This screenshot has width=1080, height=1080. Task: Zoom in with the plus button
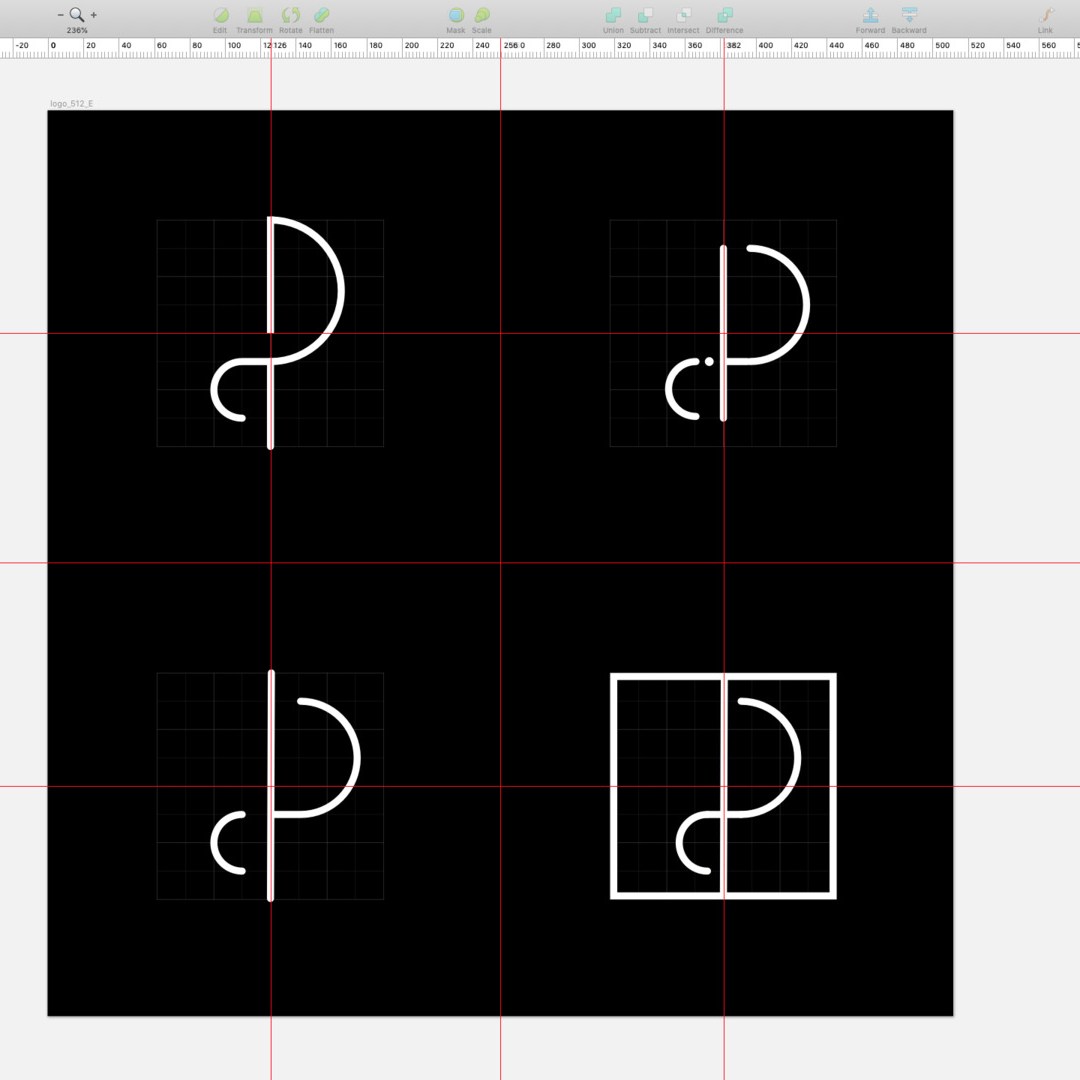(94, 14)
